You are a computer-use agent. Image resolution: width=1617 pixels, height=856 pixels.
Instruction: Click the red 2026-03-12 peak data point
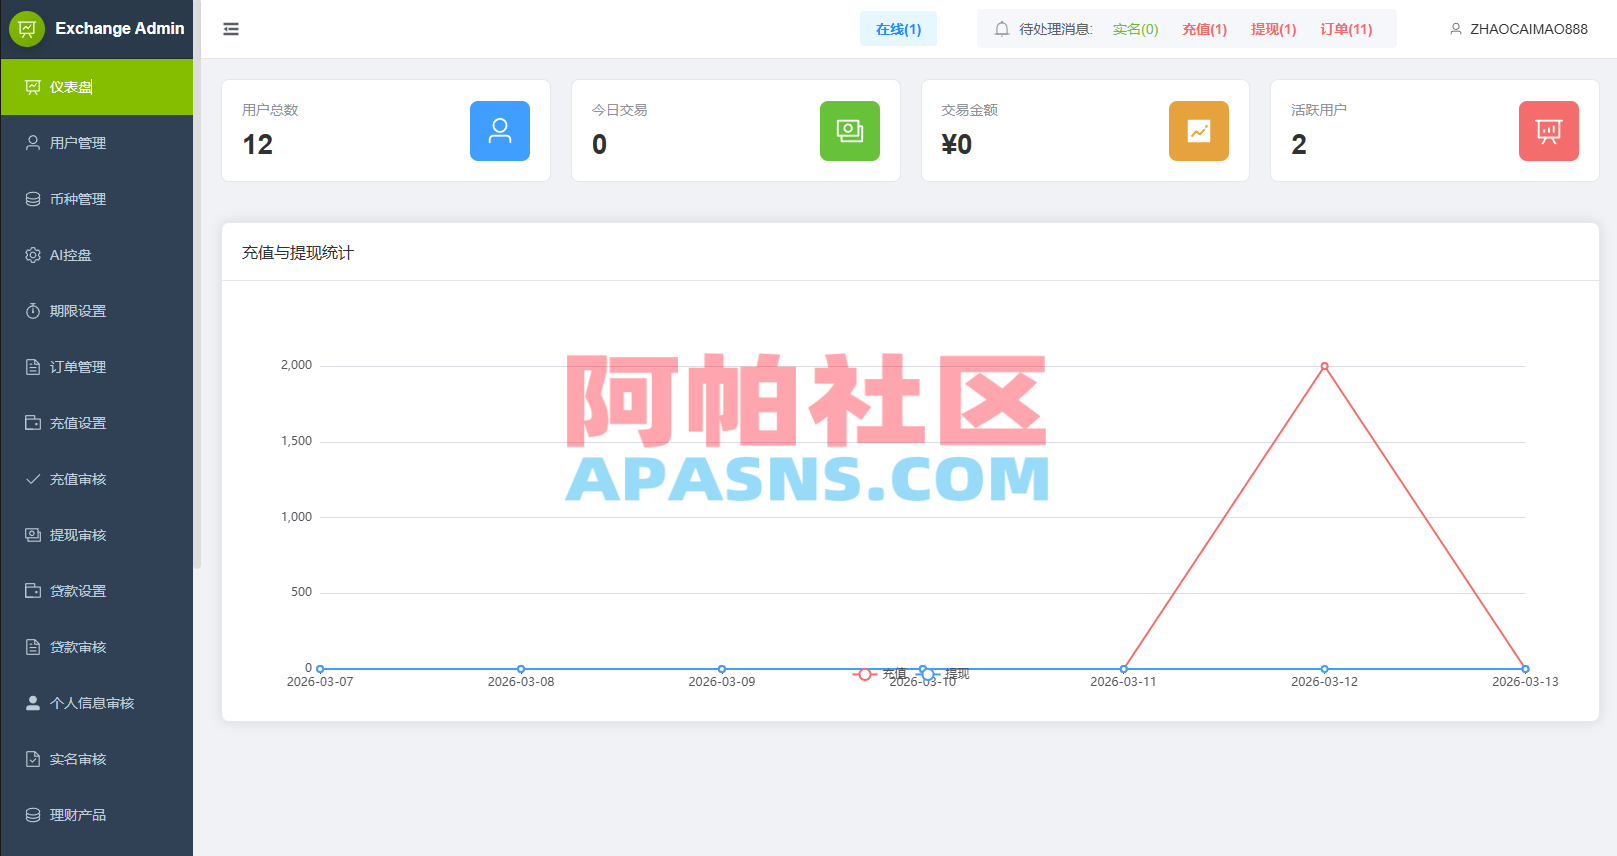1324,366
